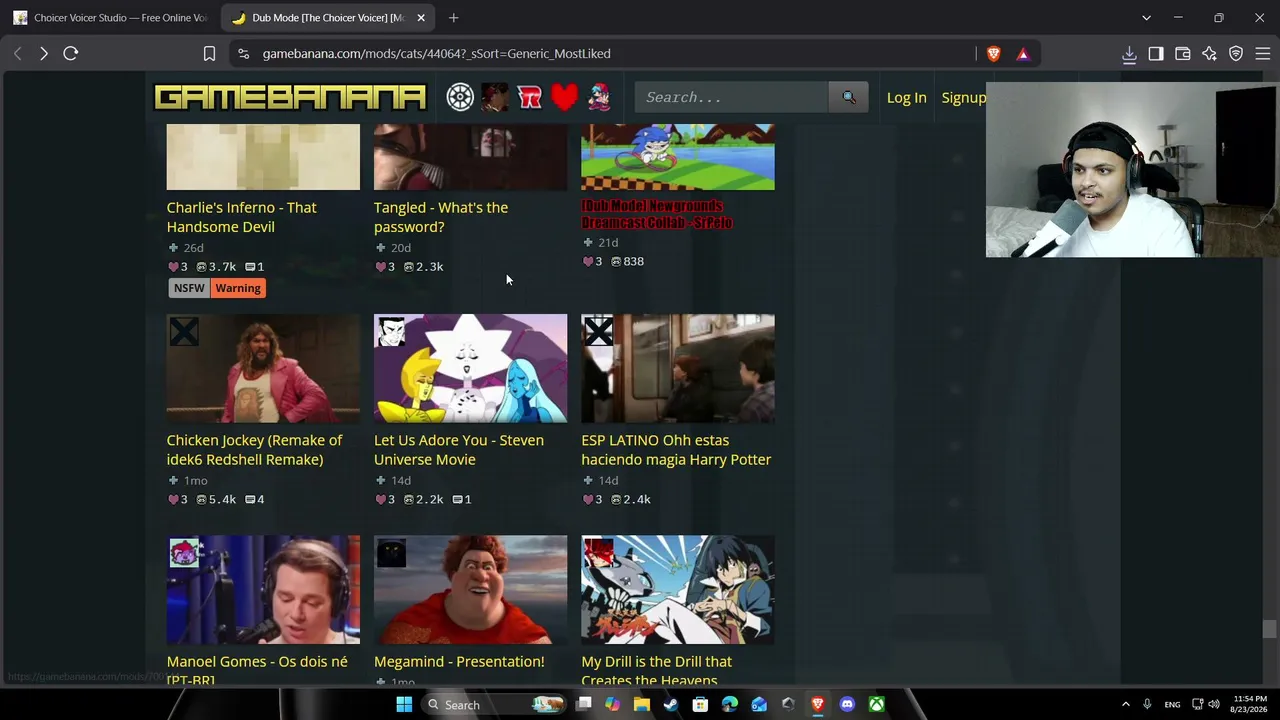Open Discord from the taskbar
1280x720 pixels.
[847, 705]
